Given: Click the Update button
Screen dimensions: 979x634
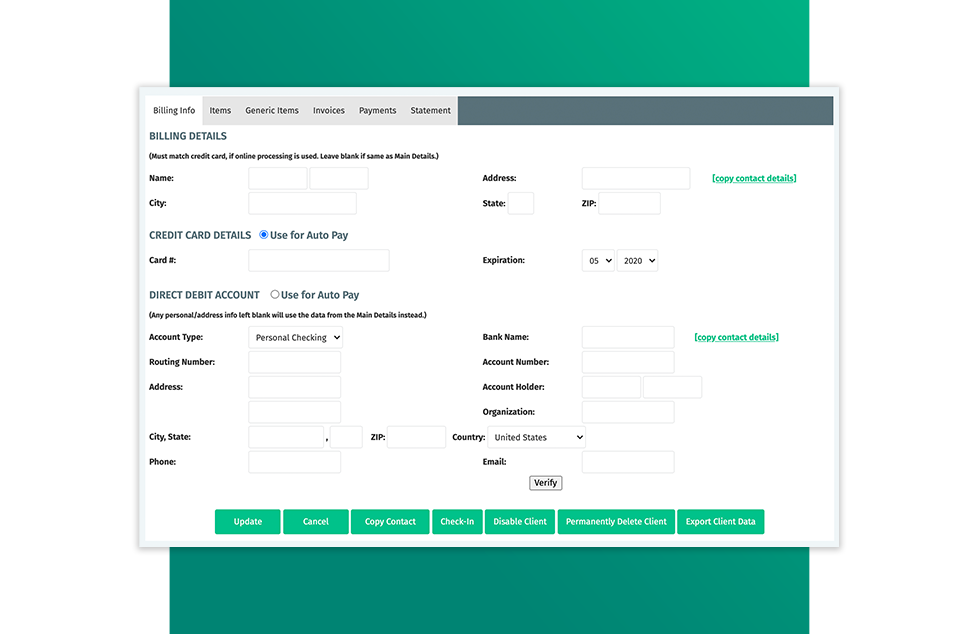Looking at the screenshot, I should [248, 522].
